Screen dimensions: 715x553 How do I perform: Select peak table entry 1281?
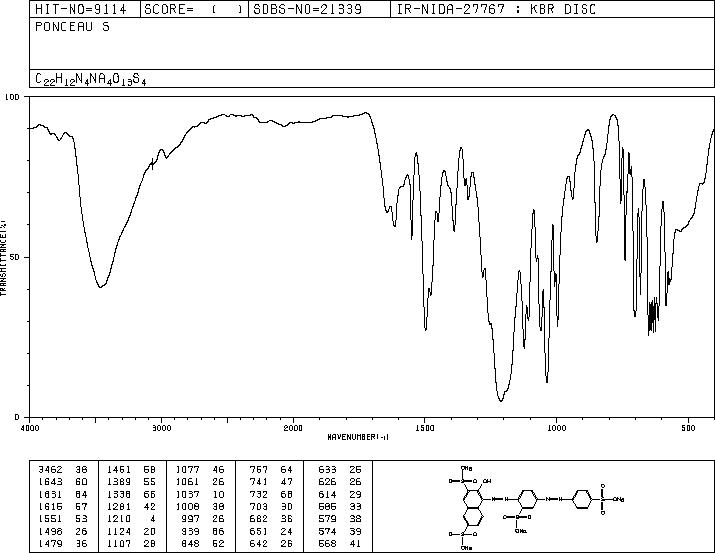[x=119, y=506]
